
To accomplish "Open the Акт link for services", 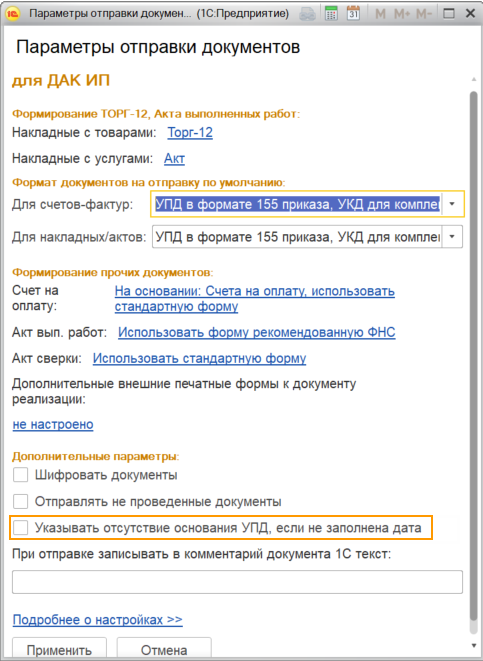I will (174, 159).
